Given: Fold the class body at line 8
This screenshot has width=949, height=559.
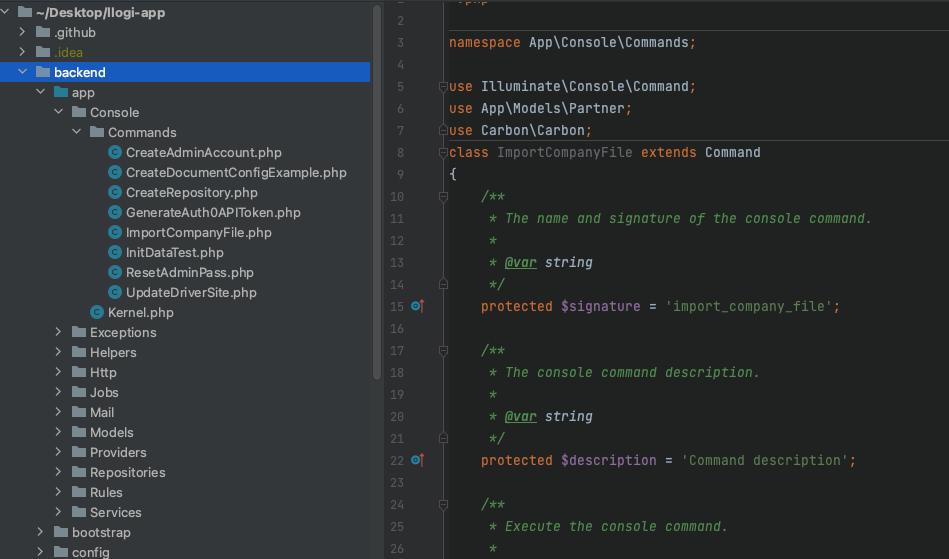Looking at the screenshot, I should pyautogui.click(x=443, y=152).
